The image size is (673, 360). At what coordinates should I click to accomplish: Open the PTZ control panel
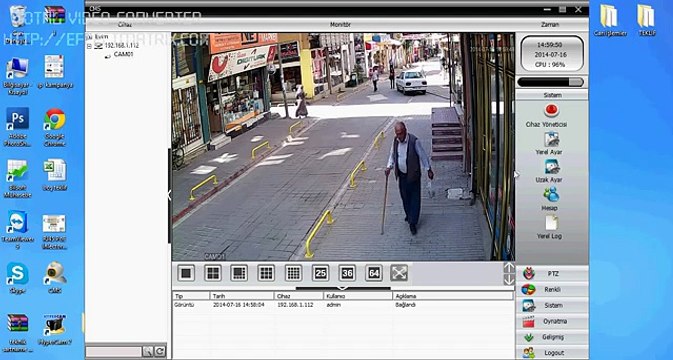tap(552, 274)
